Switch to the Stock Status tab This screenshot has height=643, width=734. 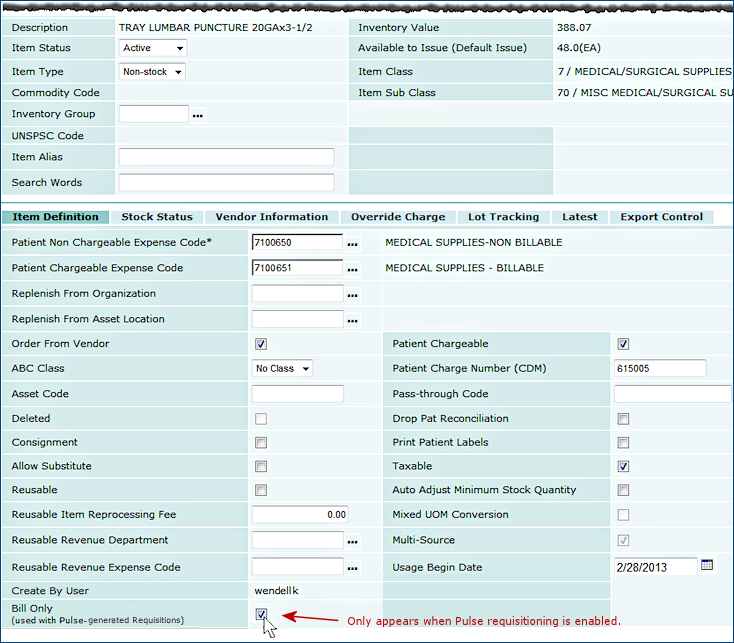(157, 217)
